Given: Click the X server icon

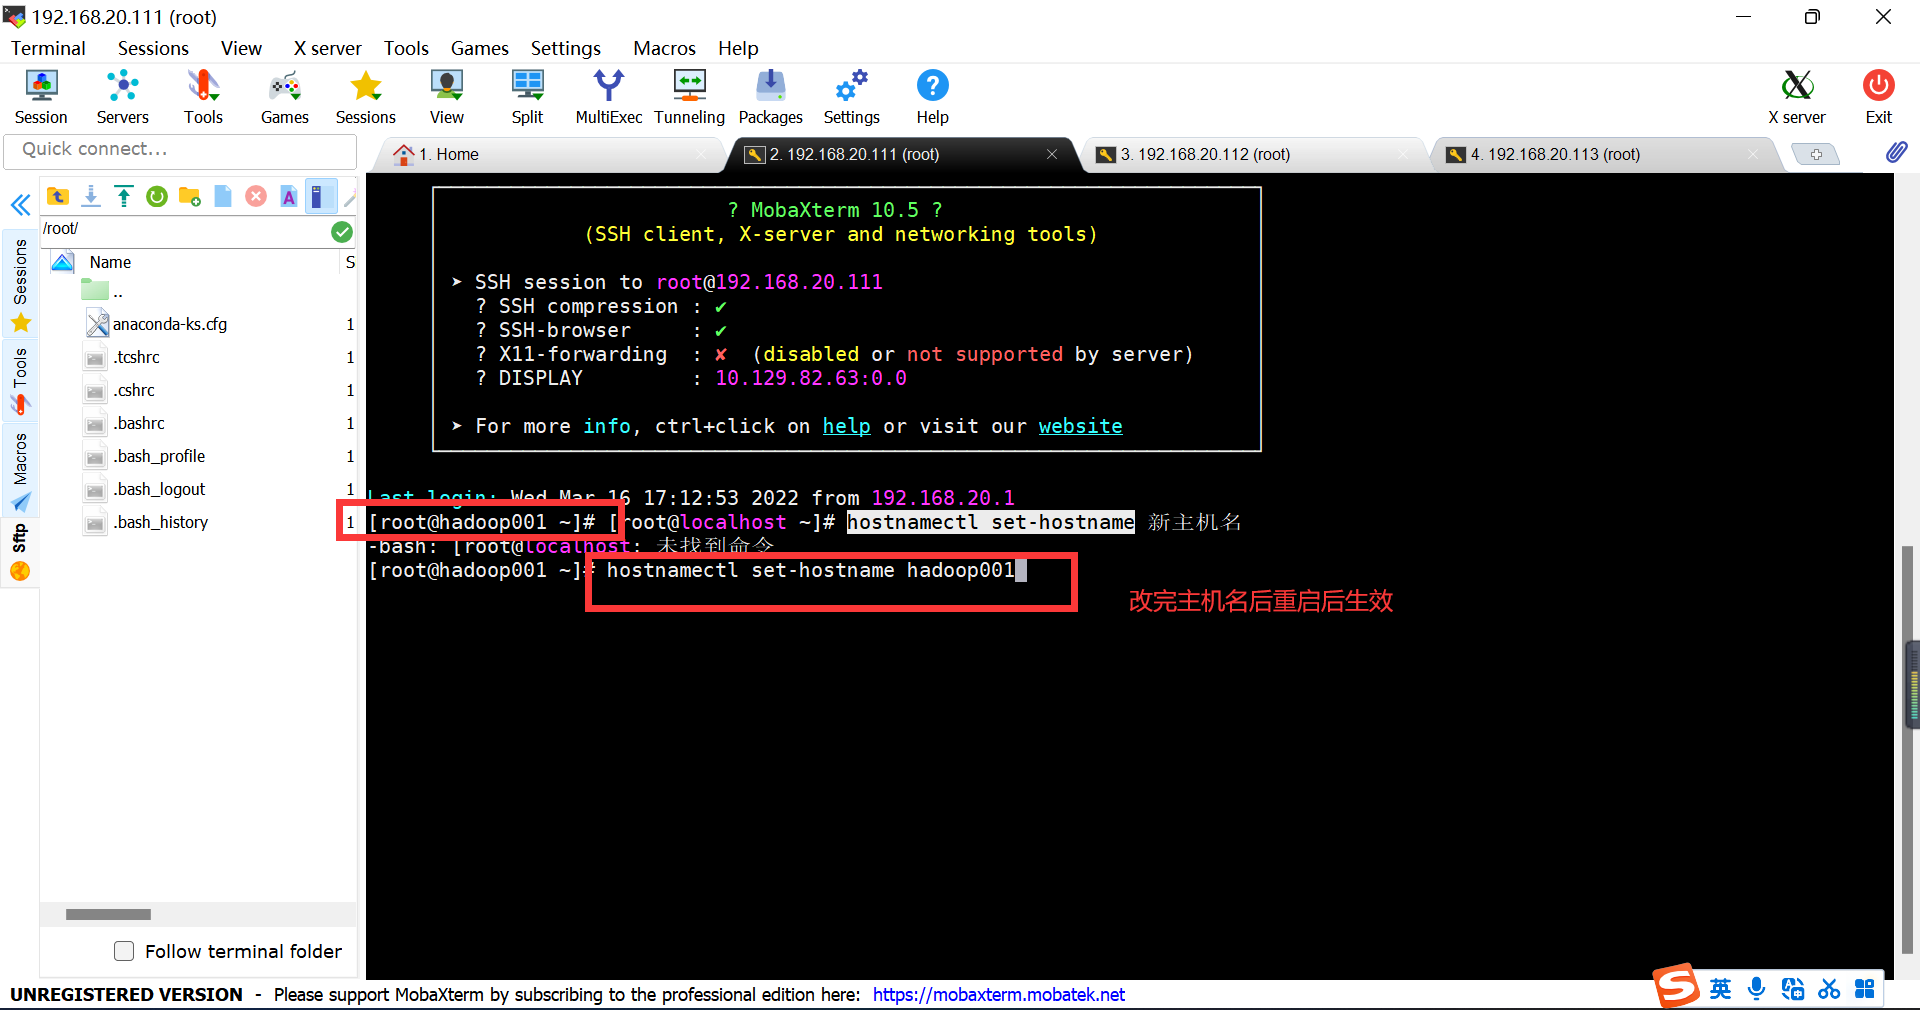Looking at the screenshot, I should (1797, 97).
